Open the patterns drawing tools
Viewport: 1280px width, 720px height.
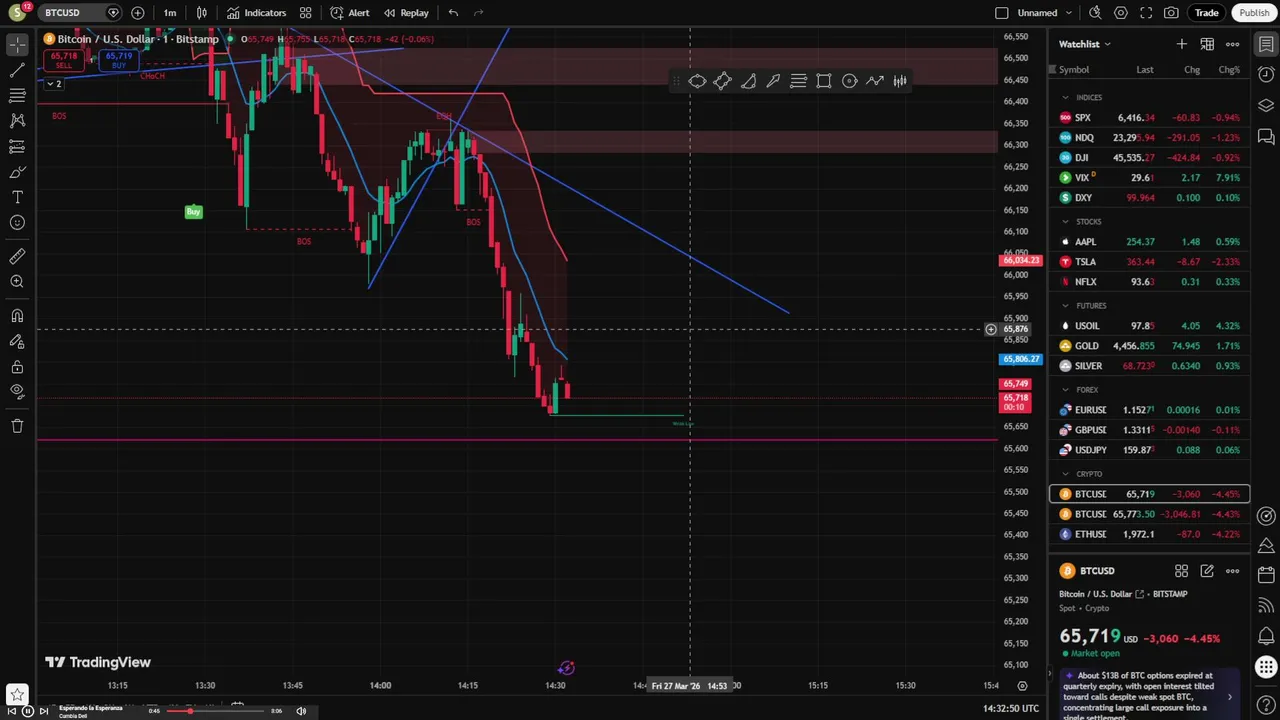[x=17, y=120]
